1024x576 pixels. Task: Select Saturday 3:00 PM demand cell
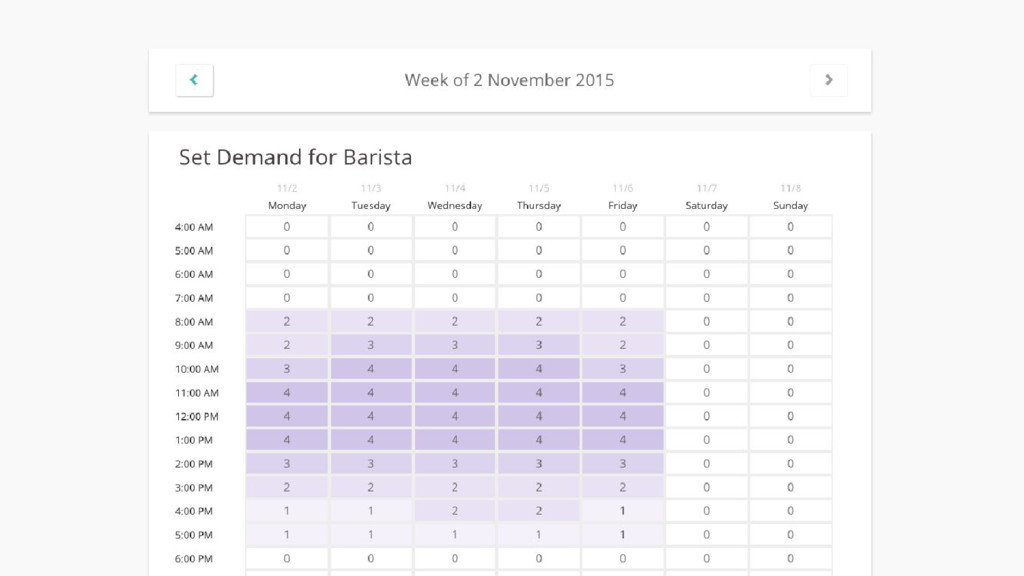tap(706, 487)
